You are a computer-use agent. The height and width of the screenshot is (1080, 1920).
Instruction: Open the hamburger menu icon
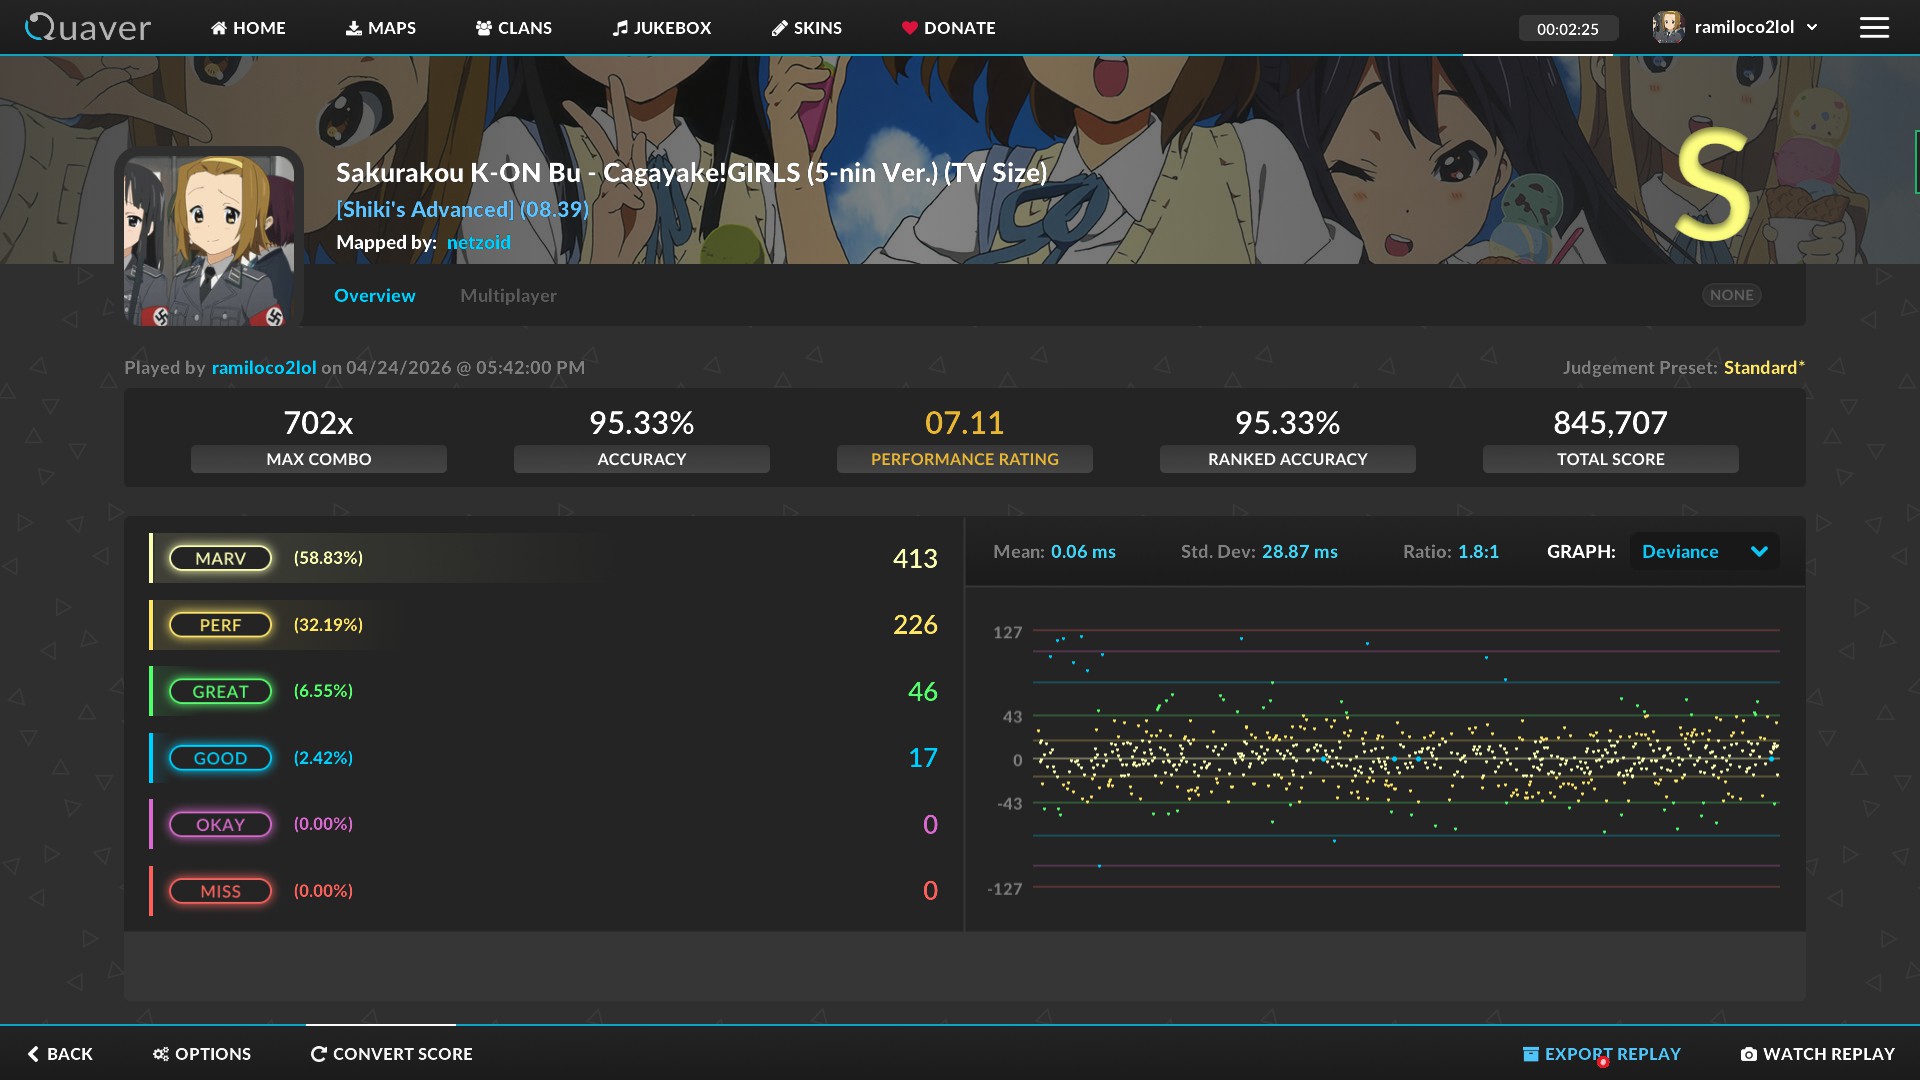tap(1874, 27)
